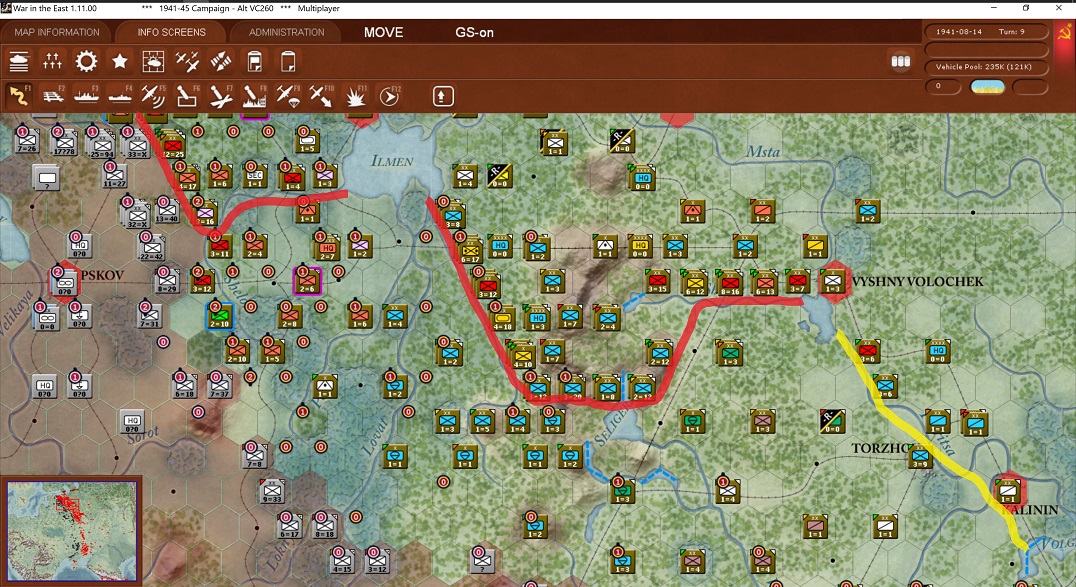1076x587 pixels.
Task: Select the 9=33 German unit in the south
Action: coord(272,490)
